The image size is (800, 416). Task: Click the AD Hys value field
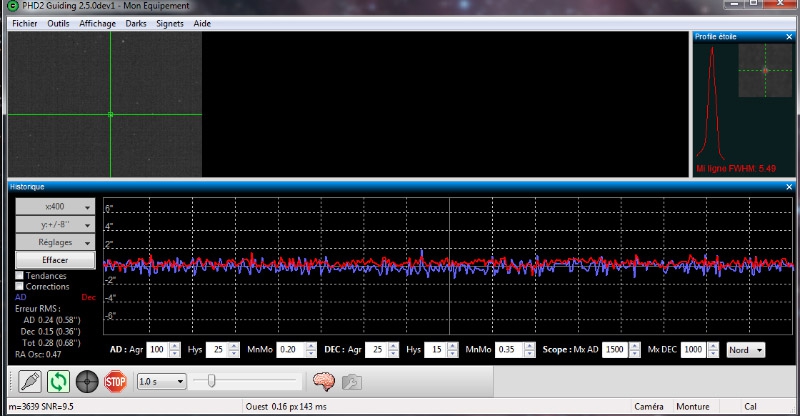pyautogui.click(x=217, y=350)
